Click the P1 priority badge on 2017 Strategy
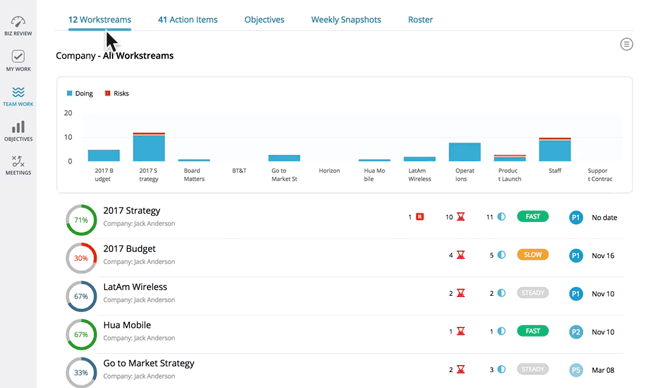Screen dimensions: 650x388 (575, 217)
